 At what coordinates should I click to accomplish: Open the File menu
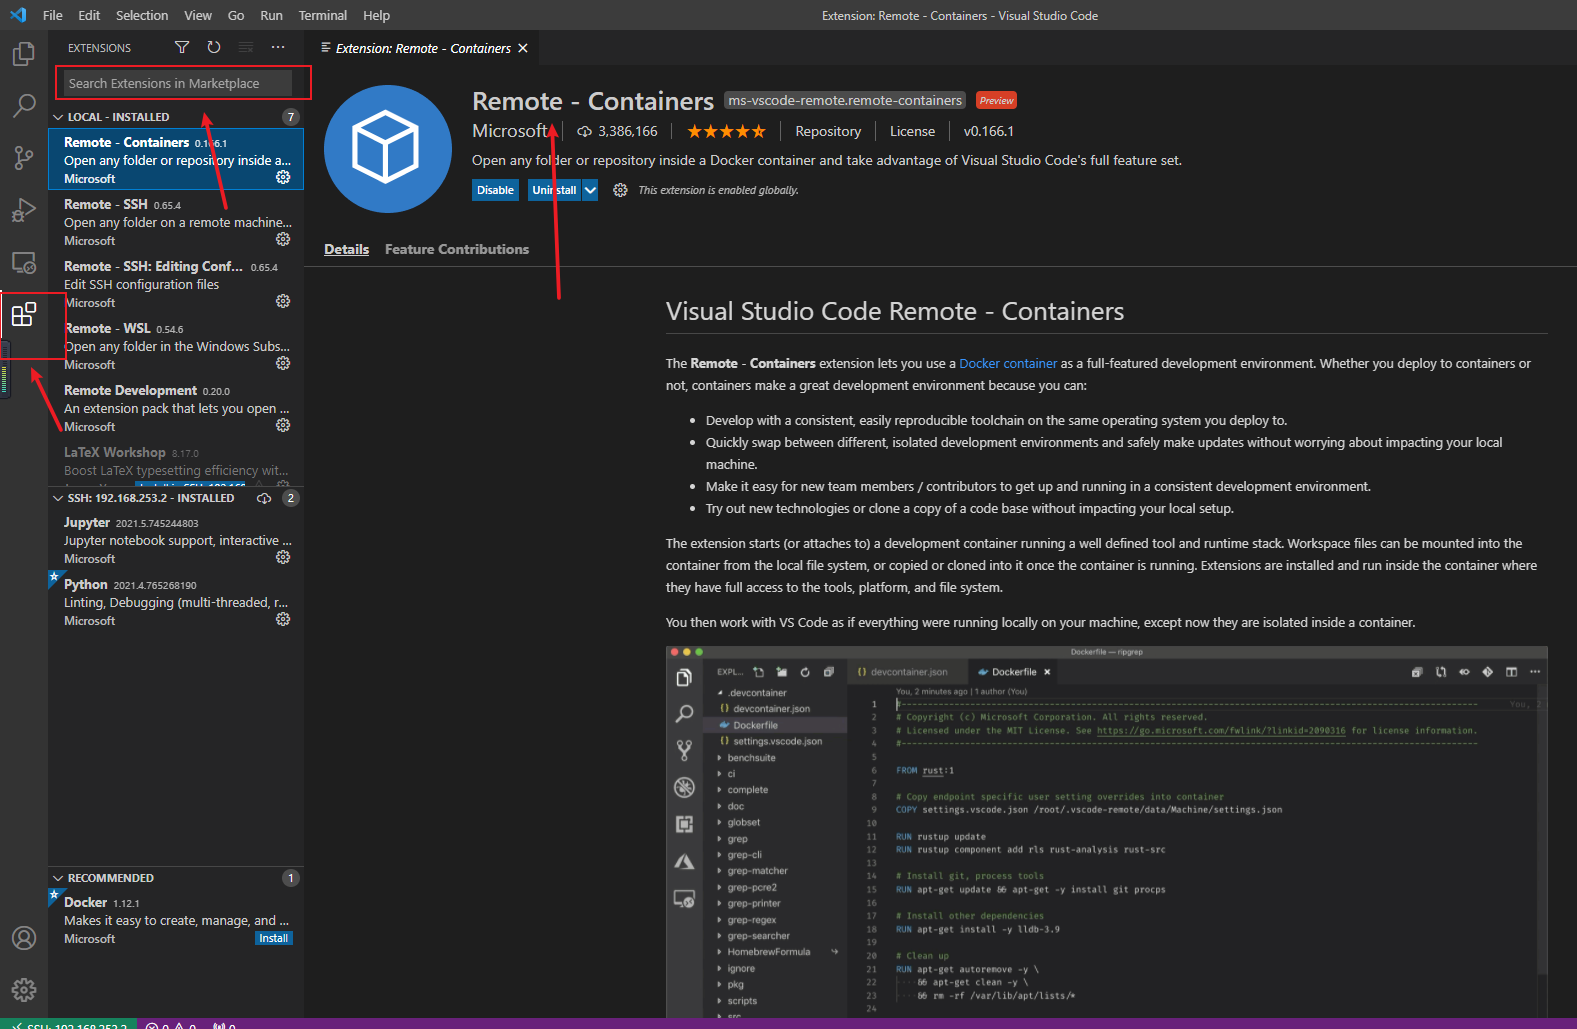53,15
